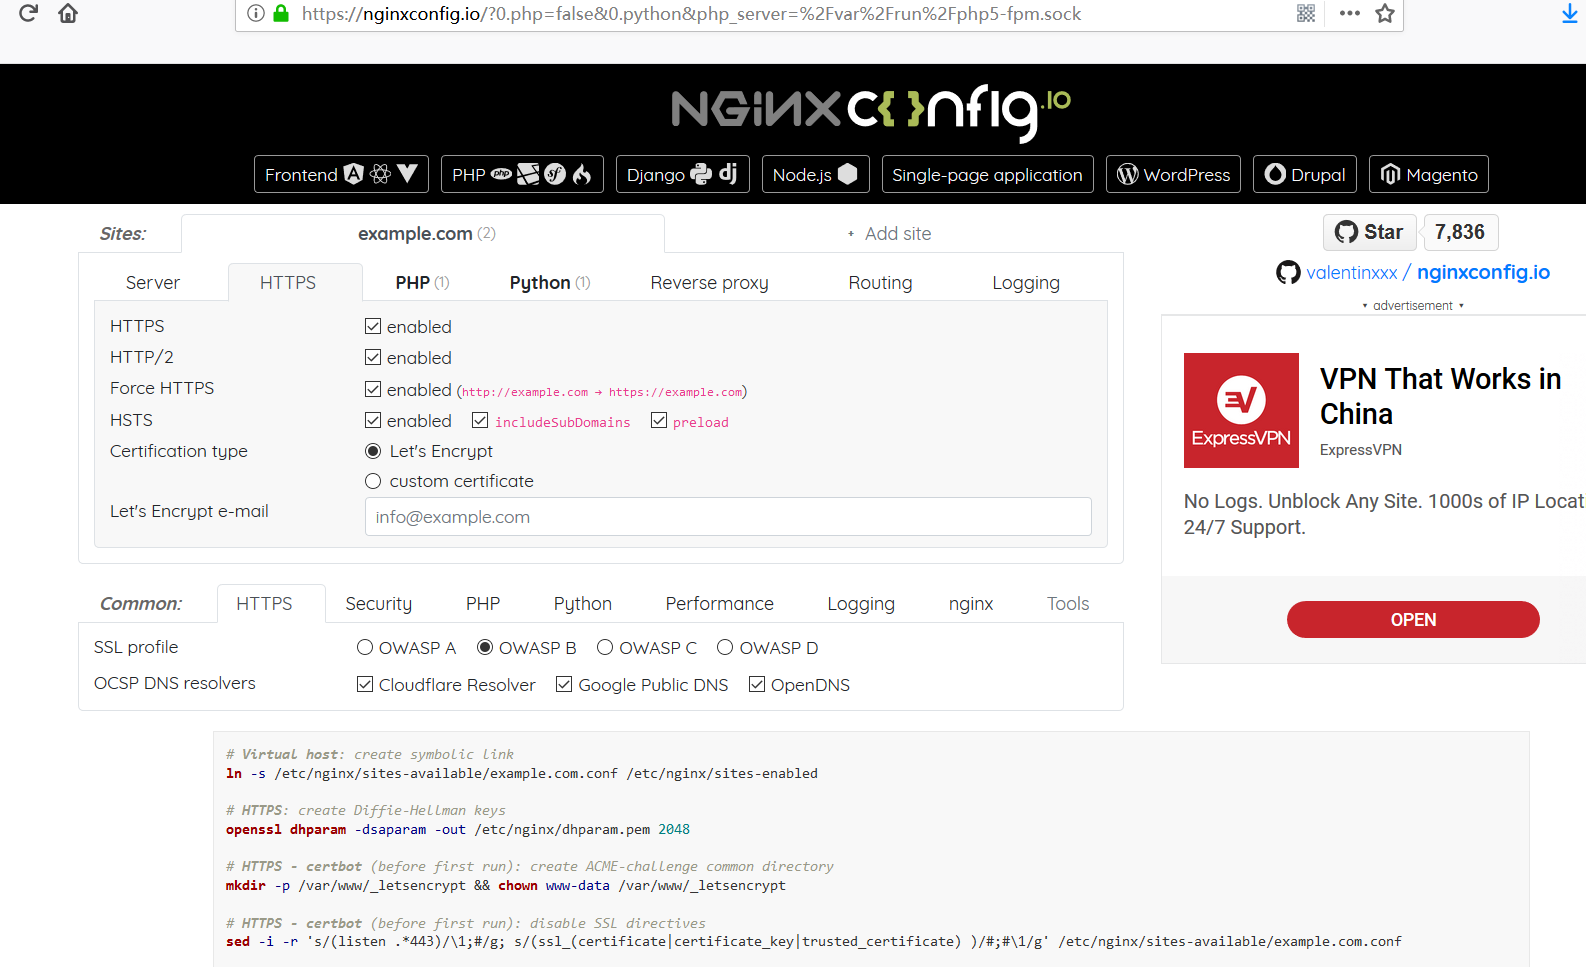Select the example.com site tab
Viewport: 1586px width, 967px height.
click(x=423, y=233)
